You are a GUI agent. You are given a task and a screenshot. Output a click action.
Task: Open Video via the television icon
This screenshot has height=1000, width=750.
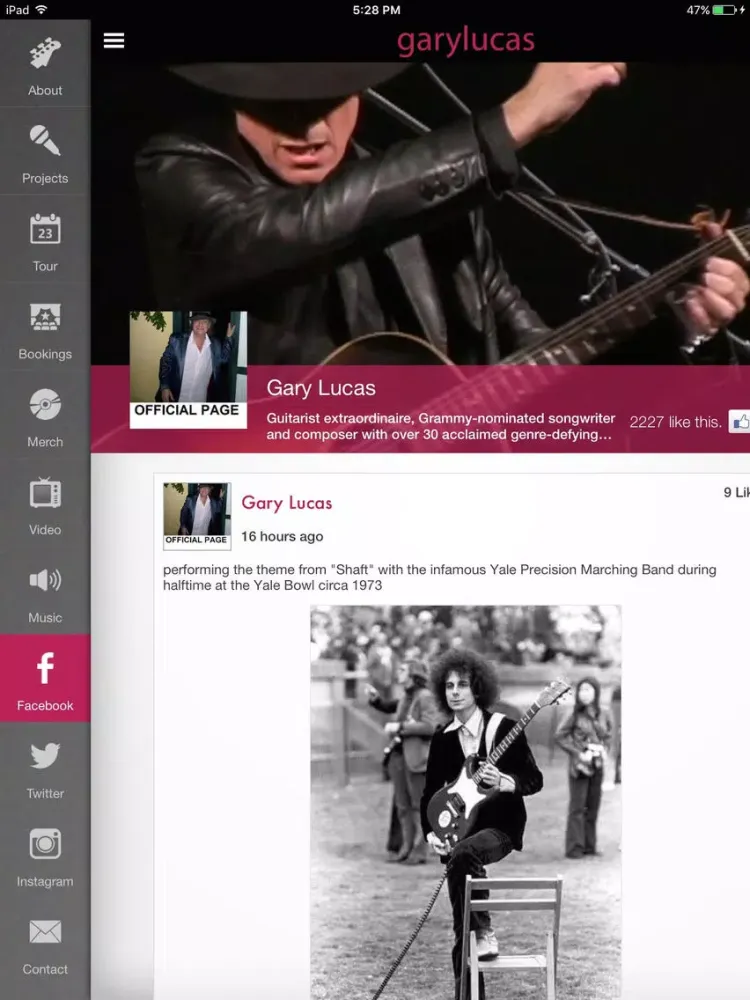(x=45, y=492)
